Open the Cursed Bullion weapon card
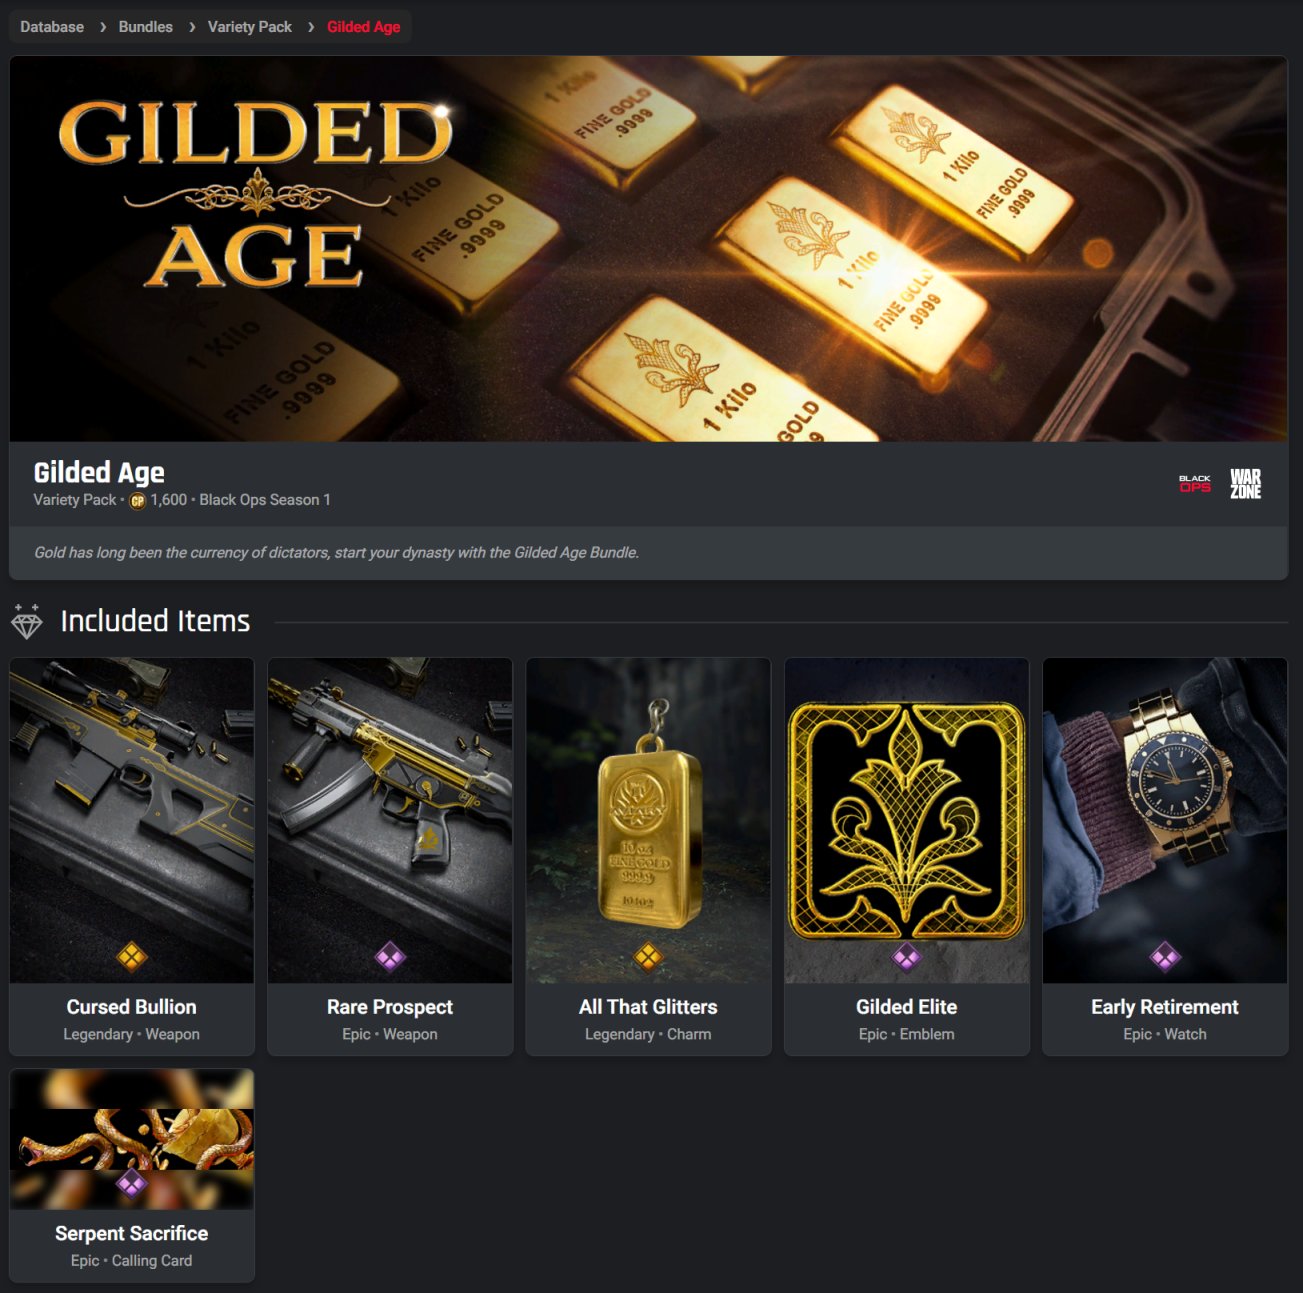The height and width of the screenshot is (1293, 1303). point(132,856)
